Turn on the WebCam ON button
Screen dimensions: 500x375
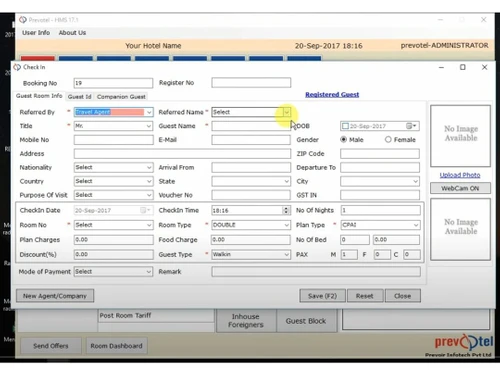click(x=460, y=188)
